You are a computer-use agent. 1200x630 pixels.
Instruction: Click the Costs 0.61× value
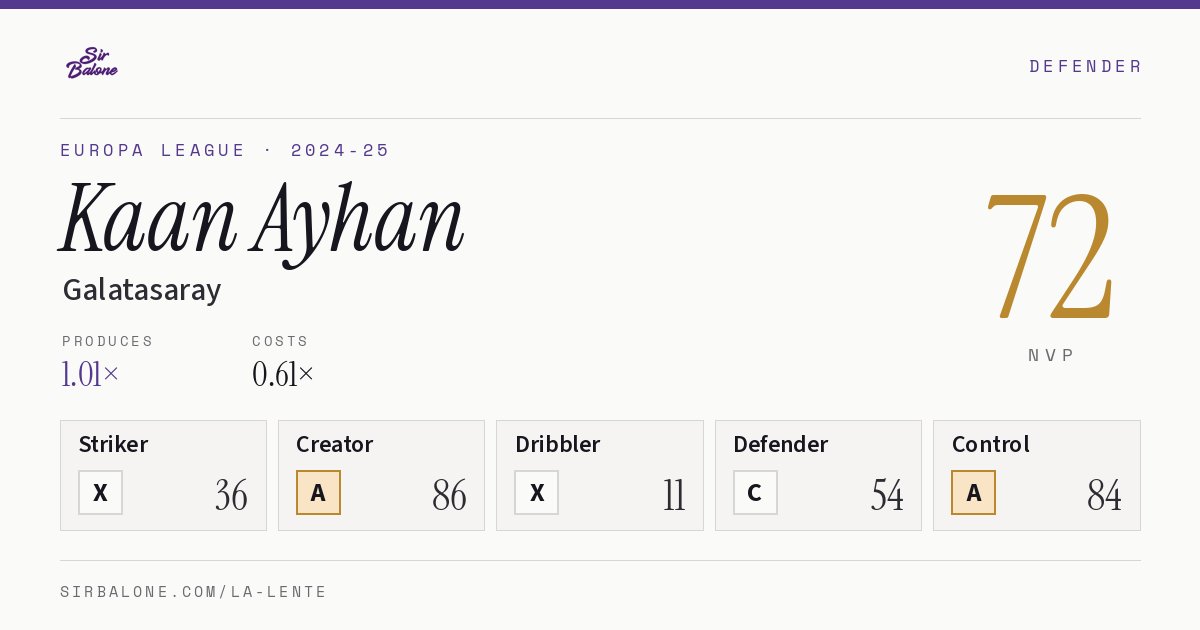(x=283, y=375)
